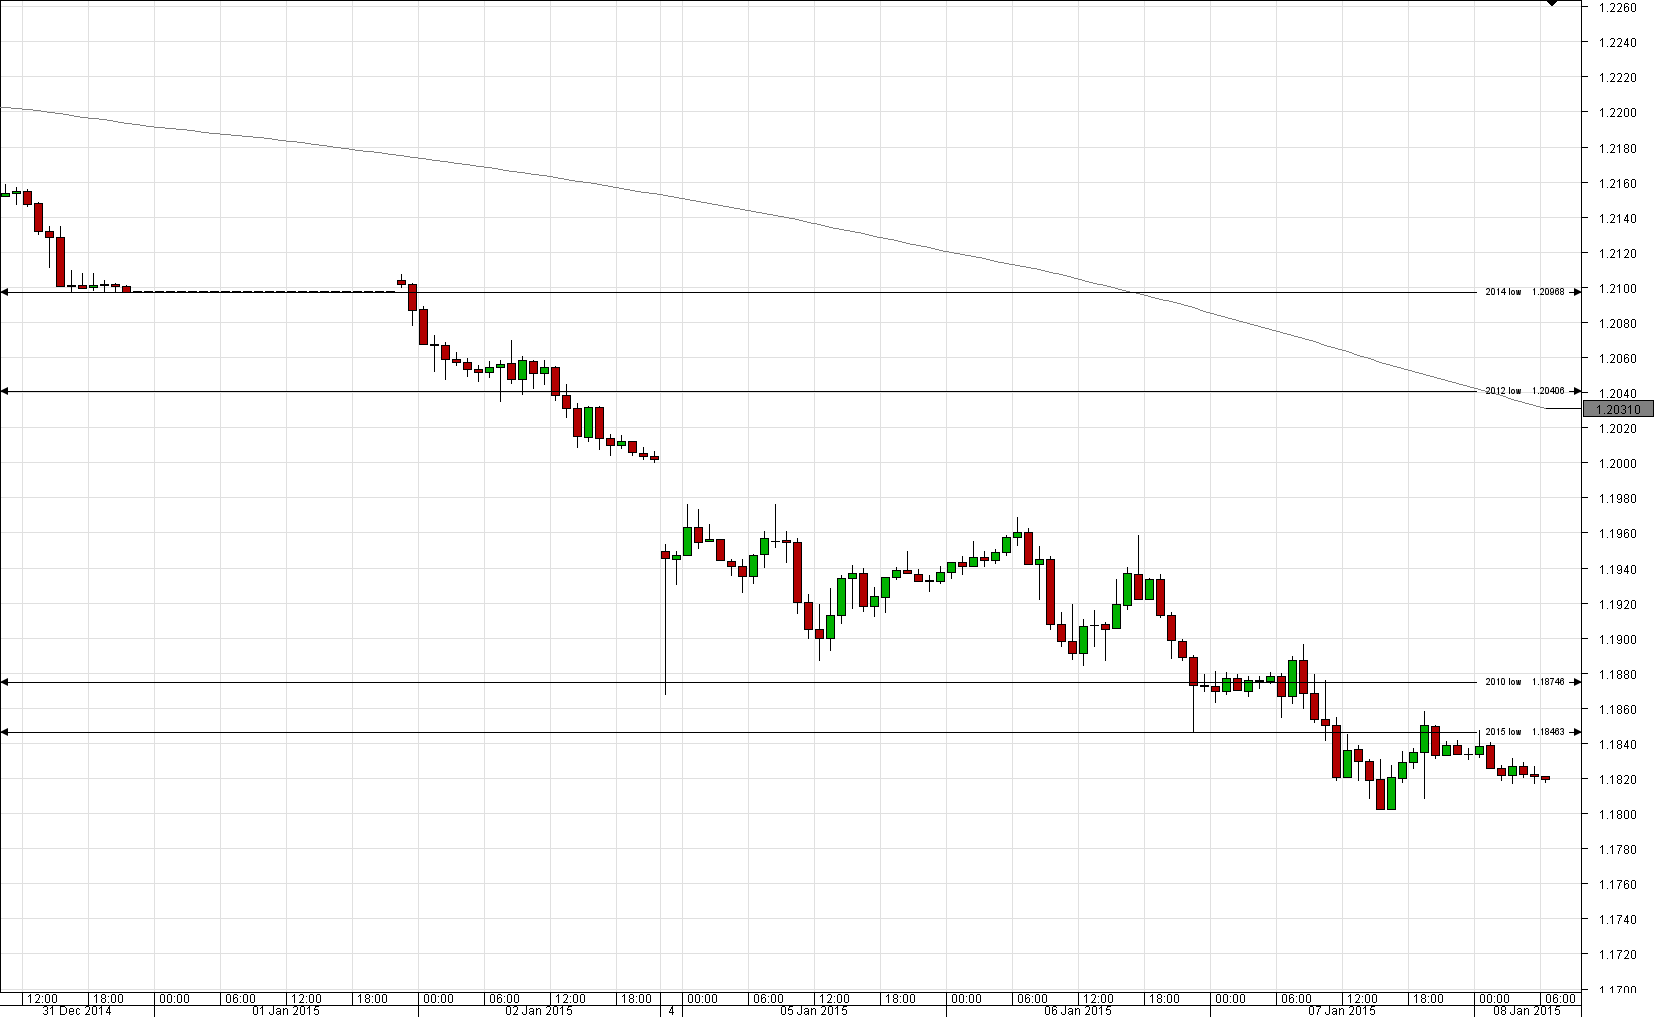This screenshot has height=1017, width=1655.
Task: Click the right arrow end of 2015 low line
Action: coord(1577,732)
